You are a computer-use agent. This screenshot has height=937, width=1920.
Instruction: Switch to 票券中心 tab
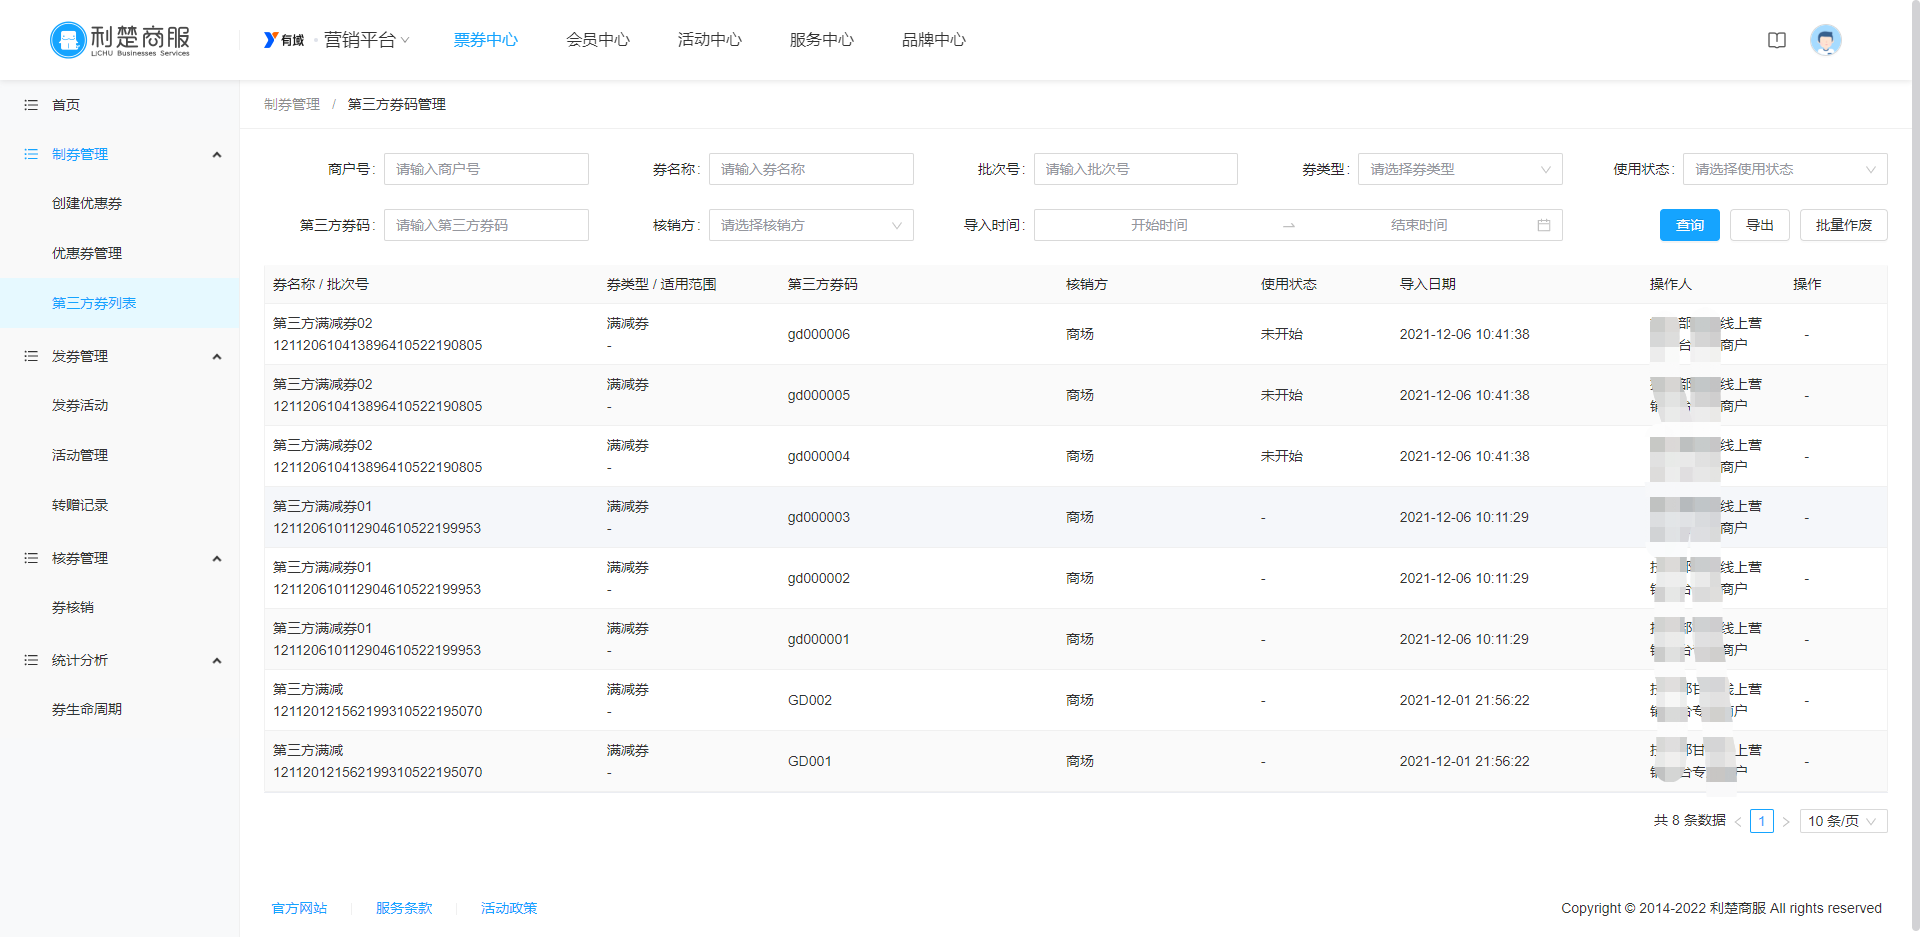[x=486, y=40]
